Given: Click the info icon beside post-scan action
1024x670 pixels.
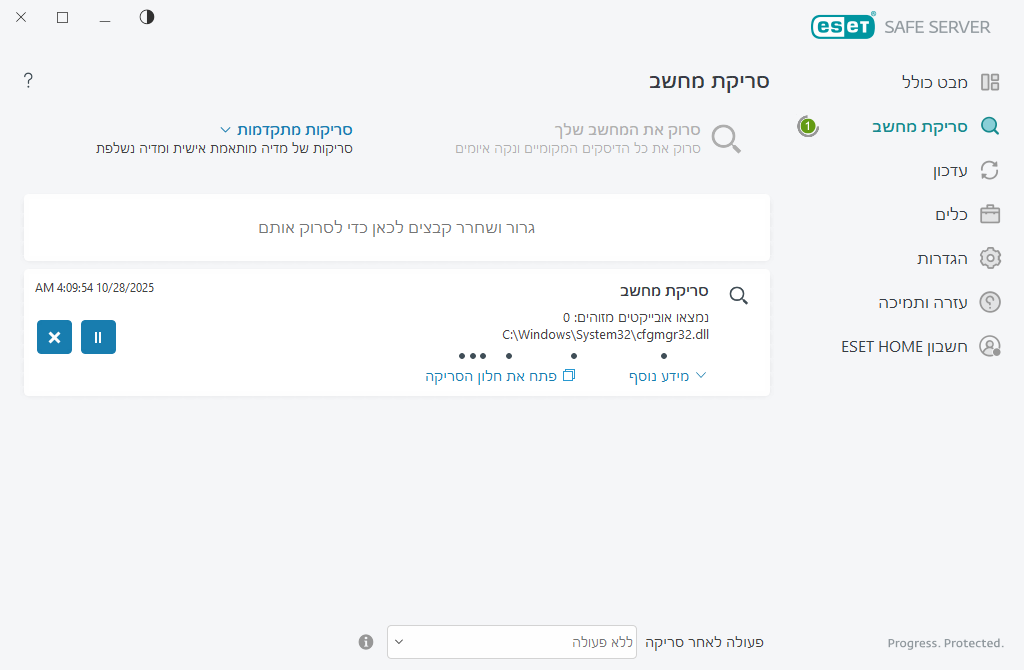Looking at the screenshot, I should coord(366,641).
